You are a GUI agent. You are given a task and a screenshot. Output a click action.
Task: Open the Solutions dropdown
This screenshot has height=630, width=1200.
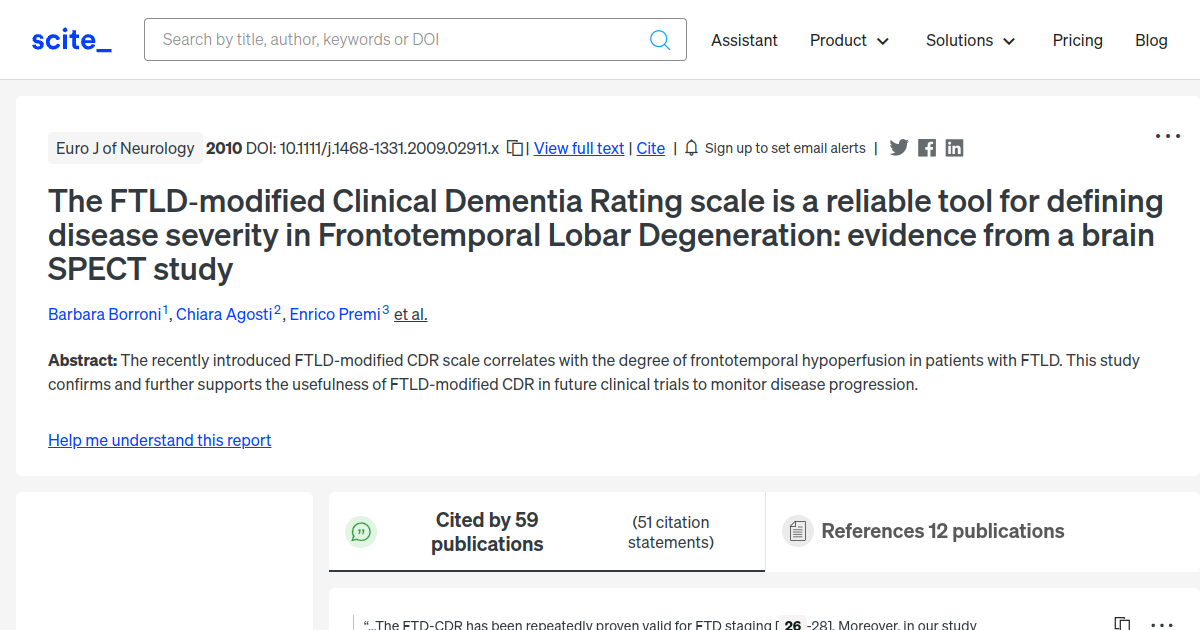[x=969, y=40]
